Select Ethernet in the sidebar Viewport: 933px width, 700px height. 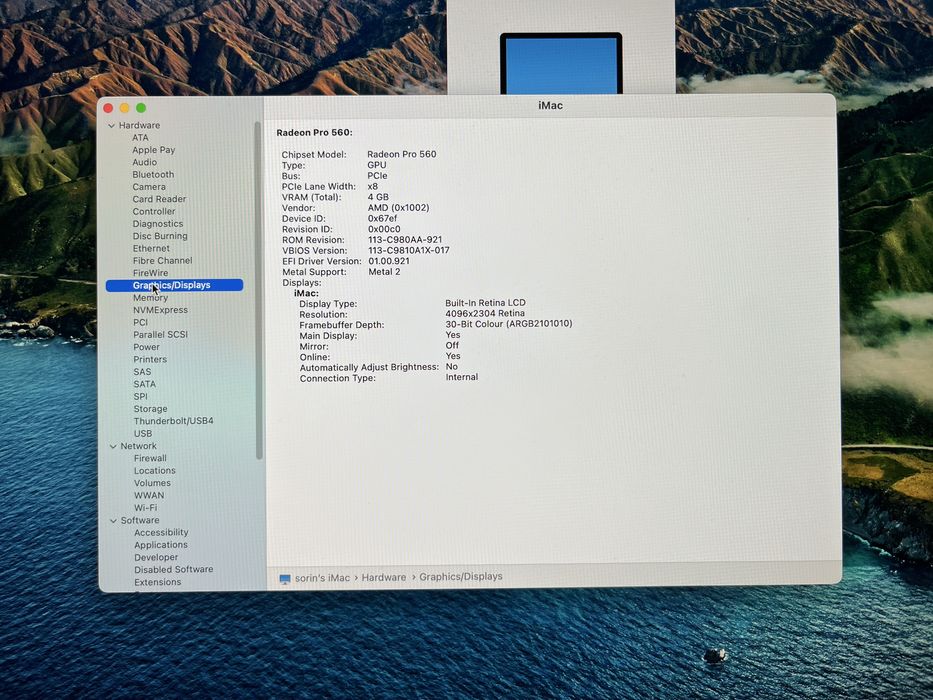coord(151,248)
